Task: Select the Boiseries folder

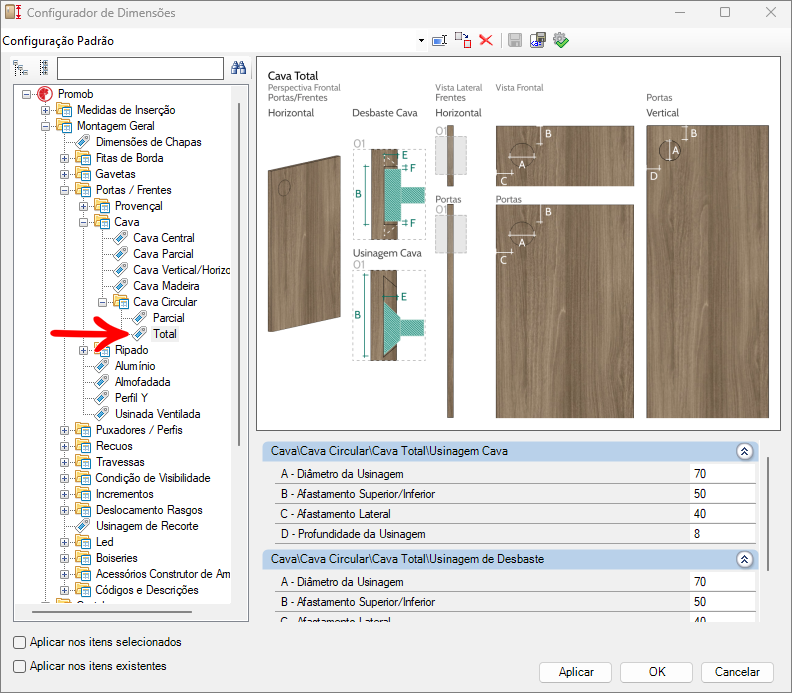Action: coord(117,558)
